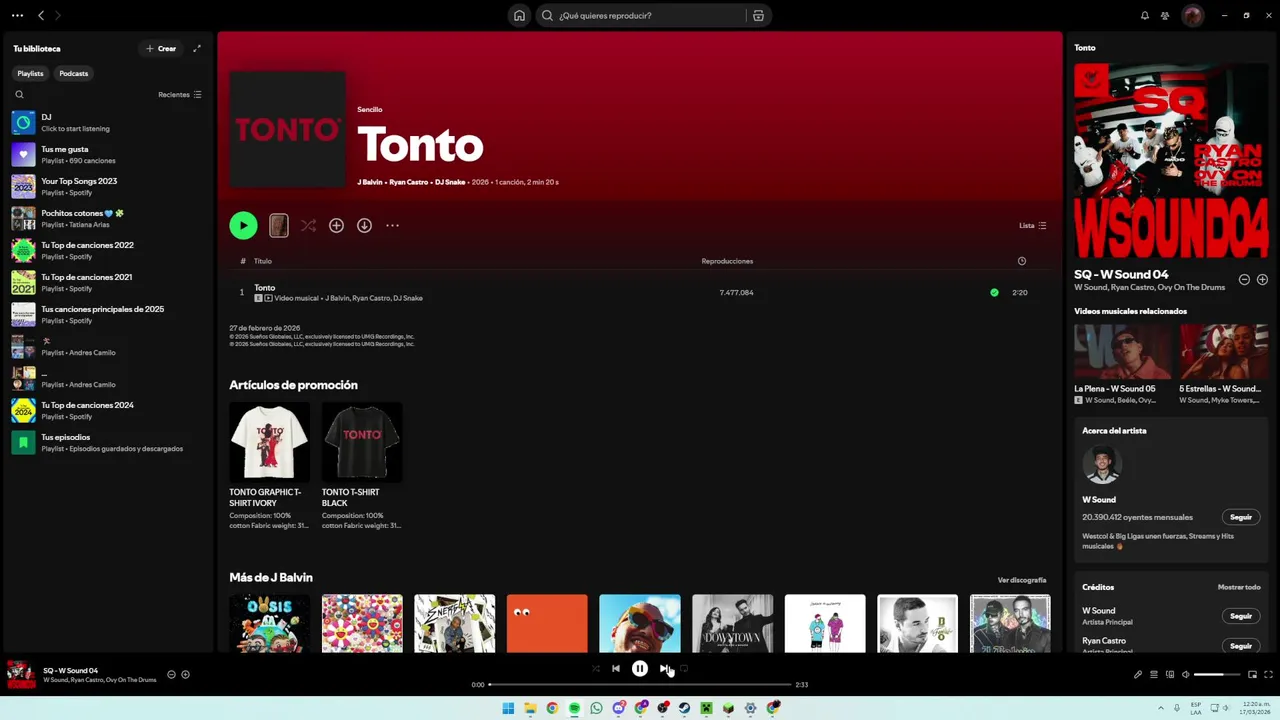Search within Tu biblioteca using the magnifier

(19, 94)
